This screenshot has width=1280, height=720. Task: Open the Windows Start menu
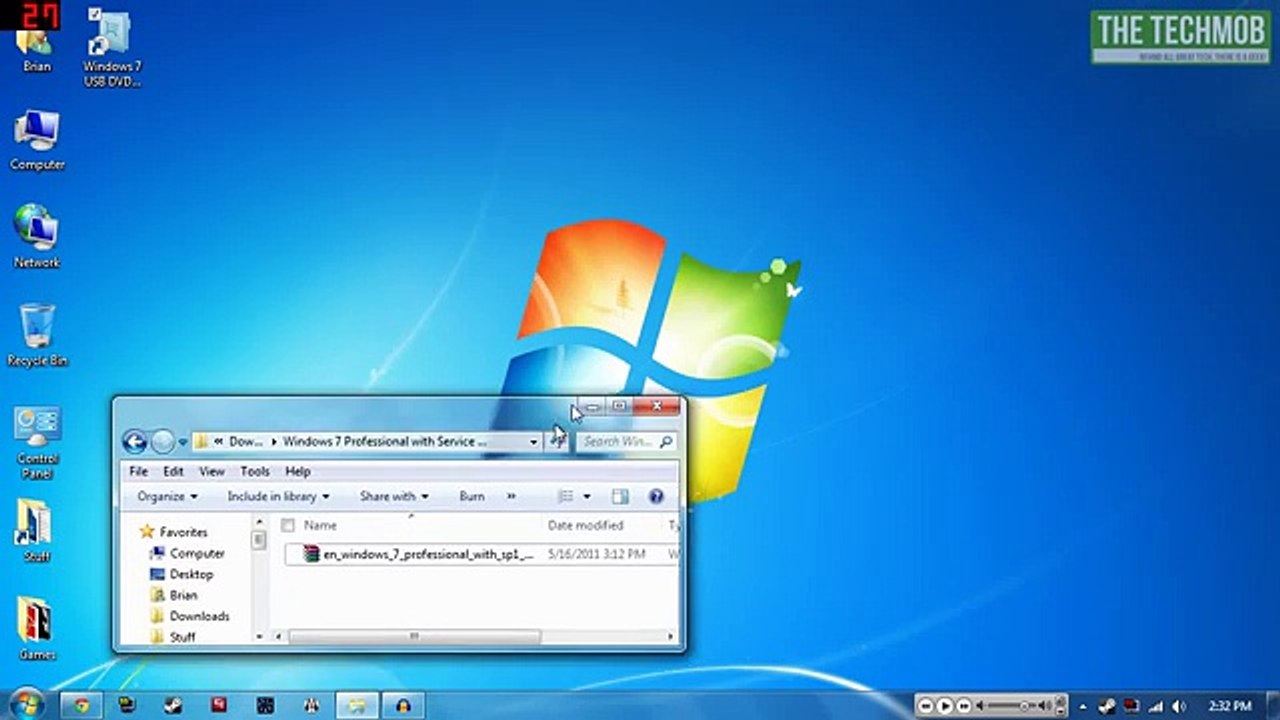(25, 704)
